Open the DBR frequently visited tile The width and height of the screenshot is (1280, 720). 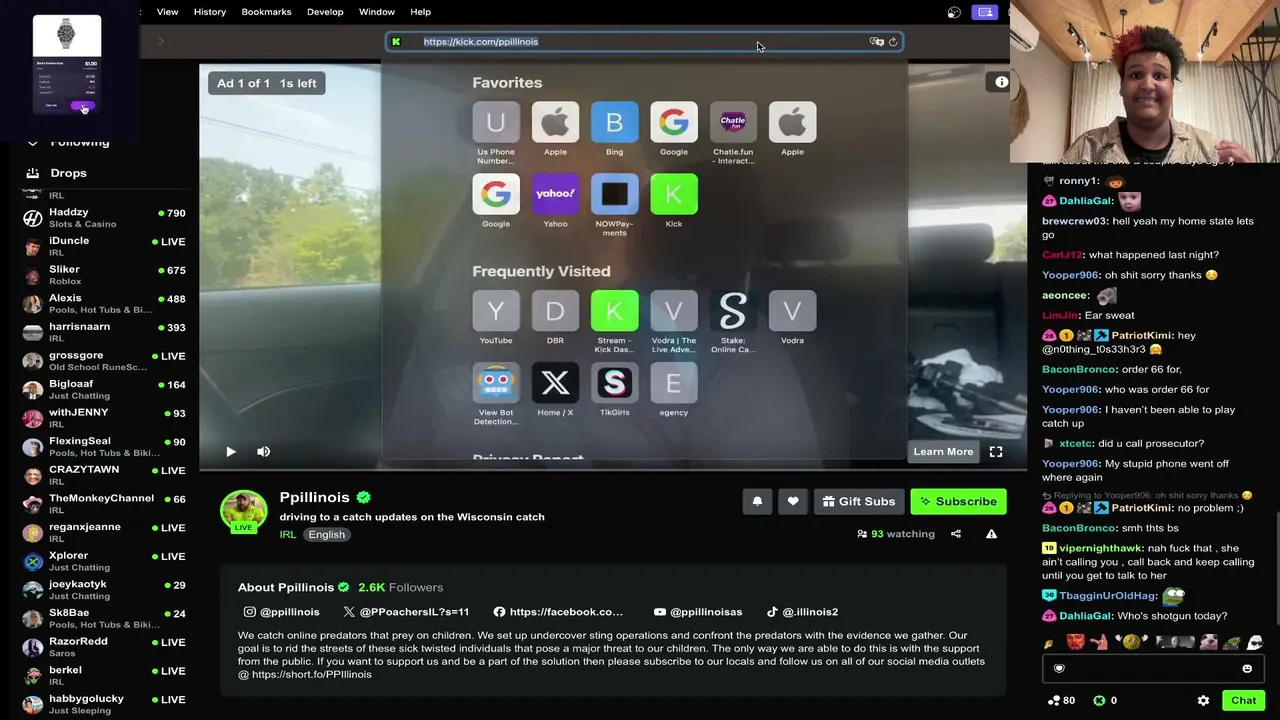pyautogui.click(x=555, y=318)
